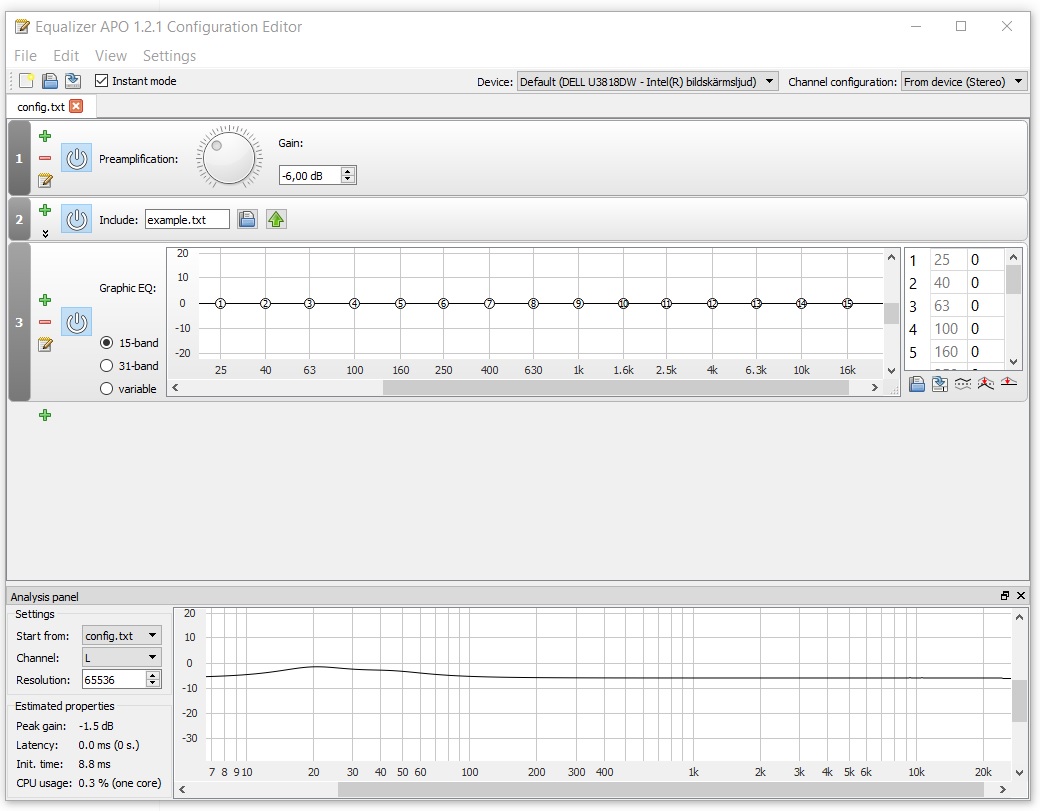The height and width of the screenshot is (811, 1040).
Task: Invert the graphic EQ response
Action: pyautogui.click(x=963, y=384)
